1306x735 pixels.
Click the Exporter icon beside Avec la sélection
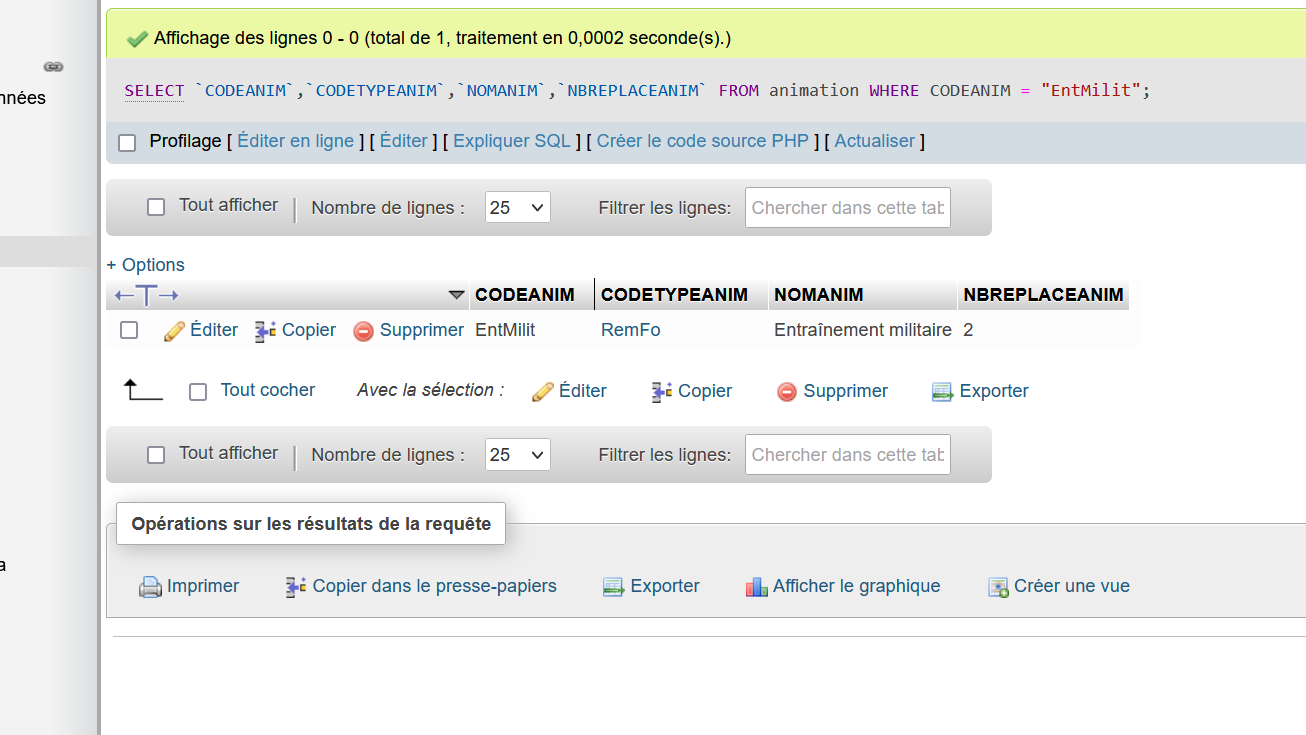[942, 392]
